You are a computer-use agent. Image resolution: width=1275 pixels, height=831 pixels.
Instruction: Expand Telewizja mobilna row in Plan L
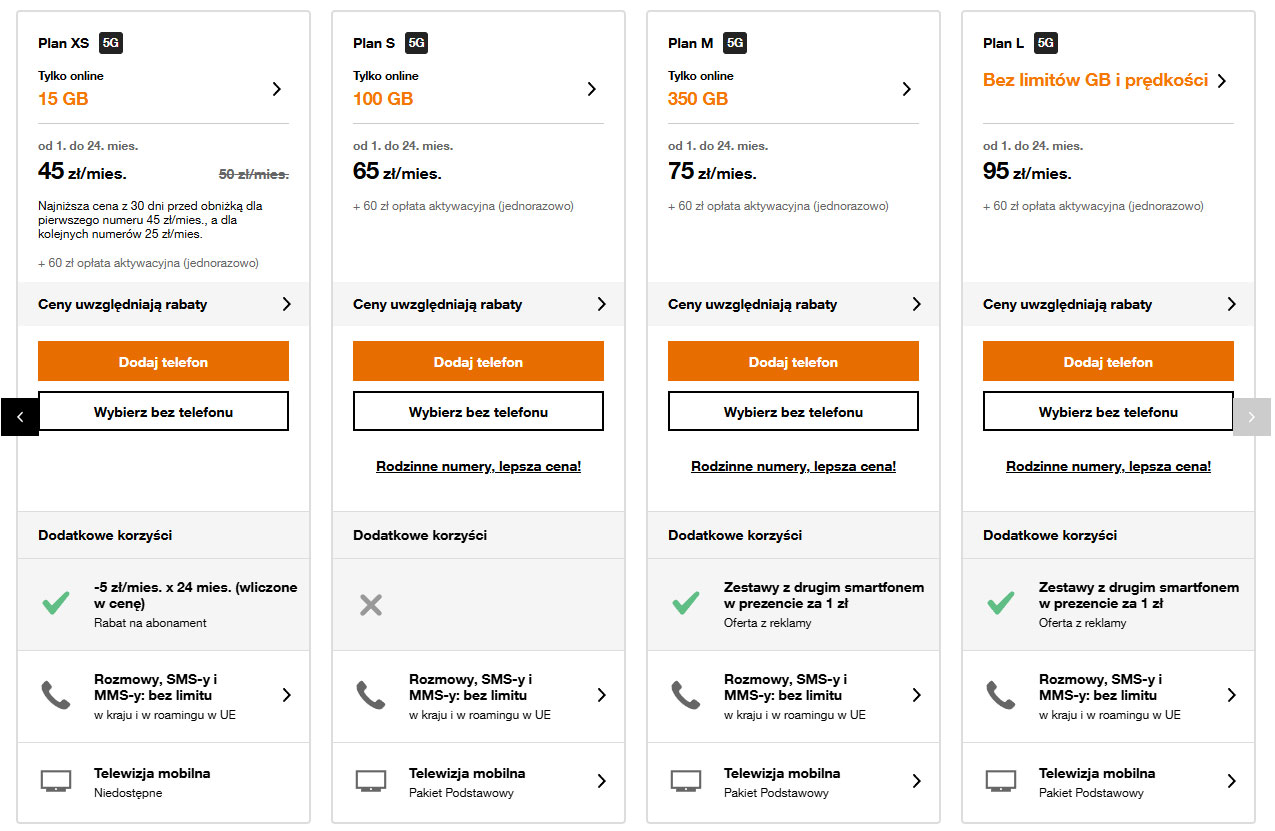click(1231, 781)
